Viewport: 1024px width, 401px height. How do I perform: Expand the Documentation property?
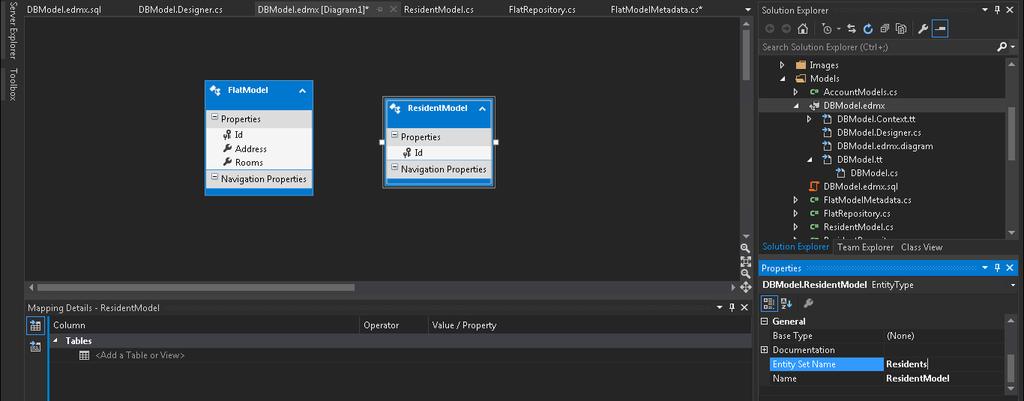click(765, 350)
